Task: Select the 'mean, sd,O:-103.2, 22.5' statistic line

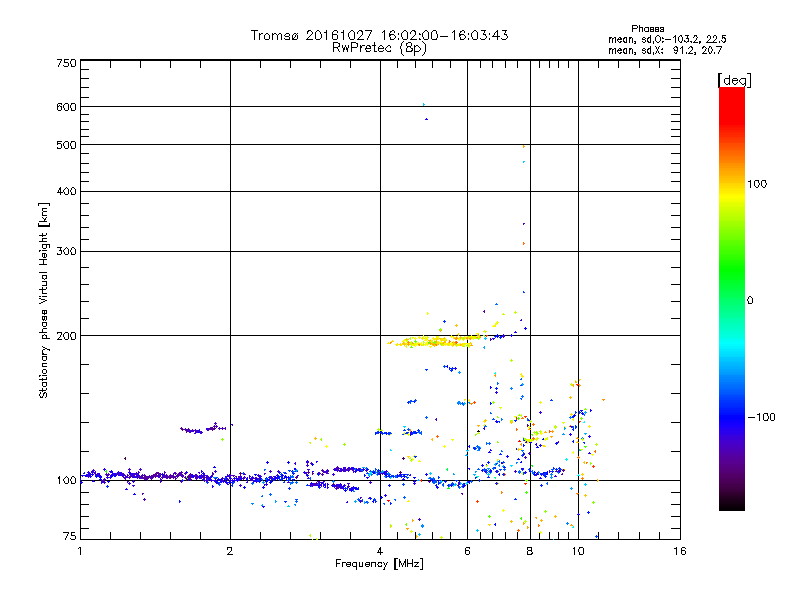Action: tap(667, 40)
